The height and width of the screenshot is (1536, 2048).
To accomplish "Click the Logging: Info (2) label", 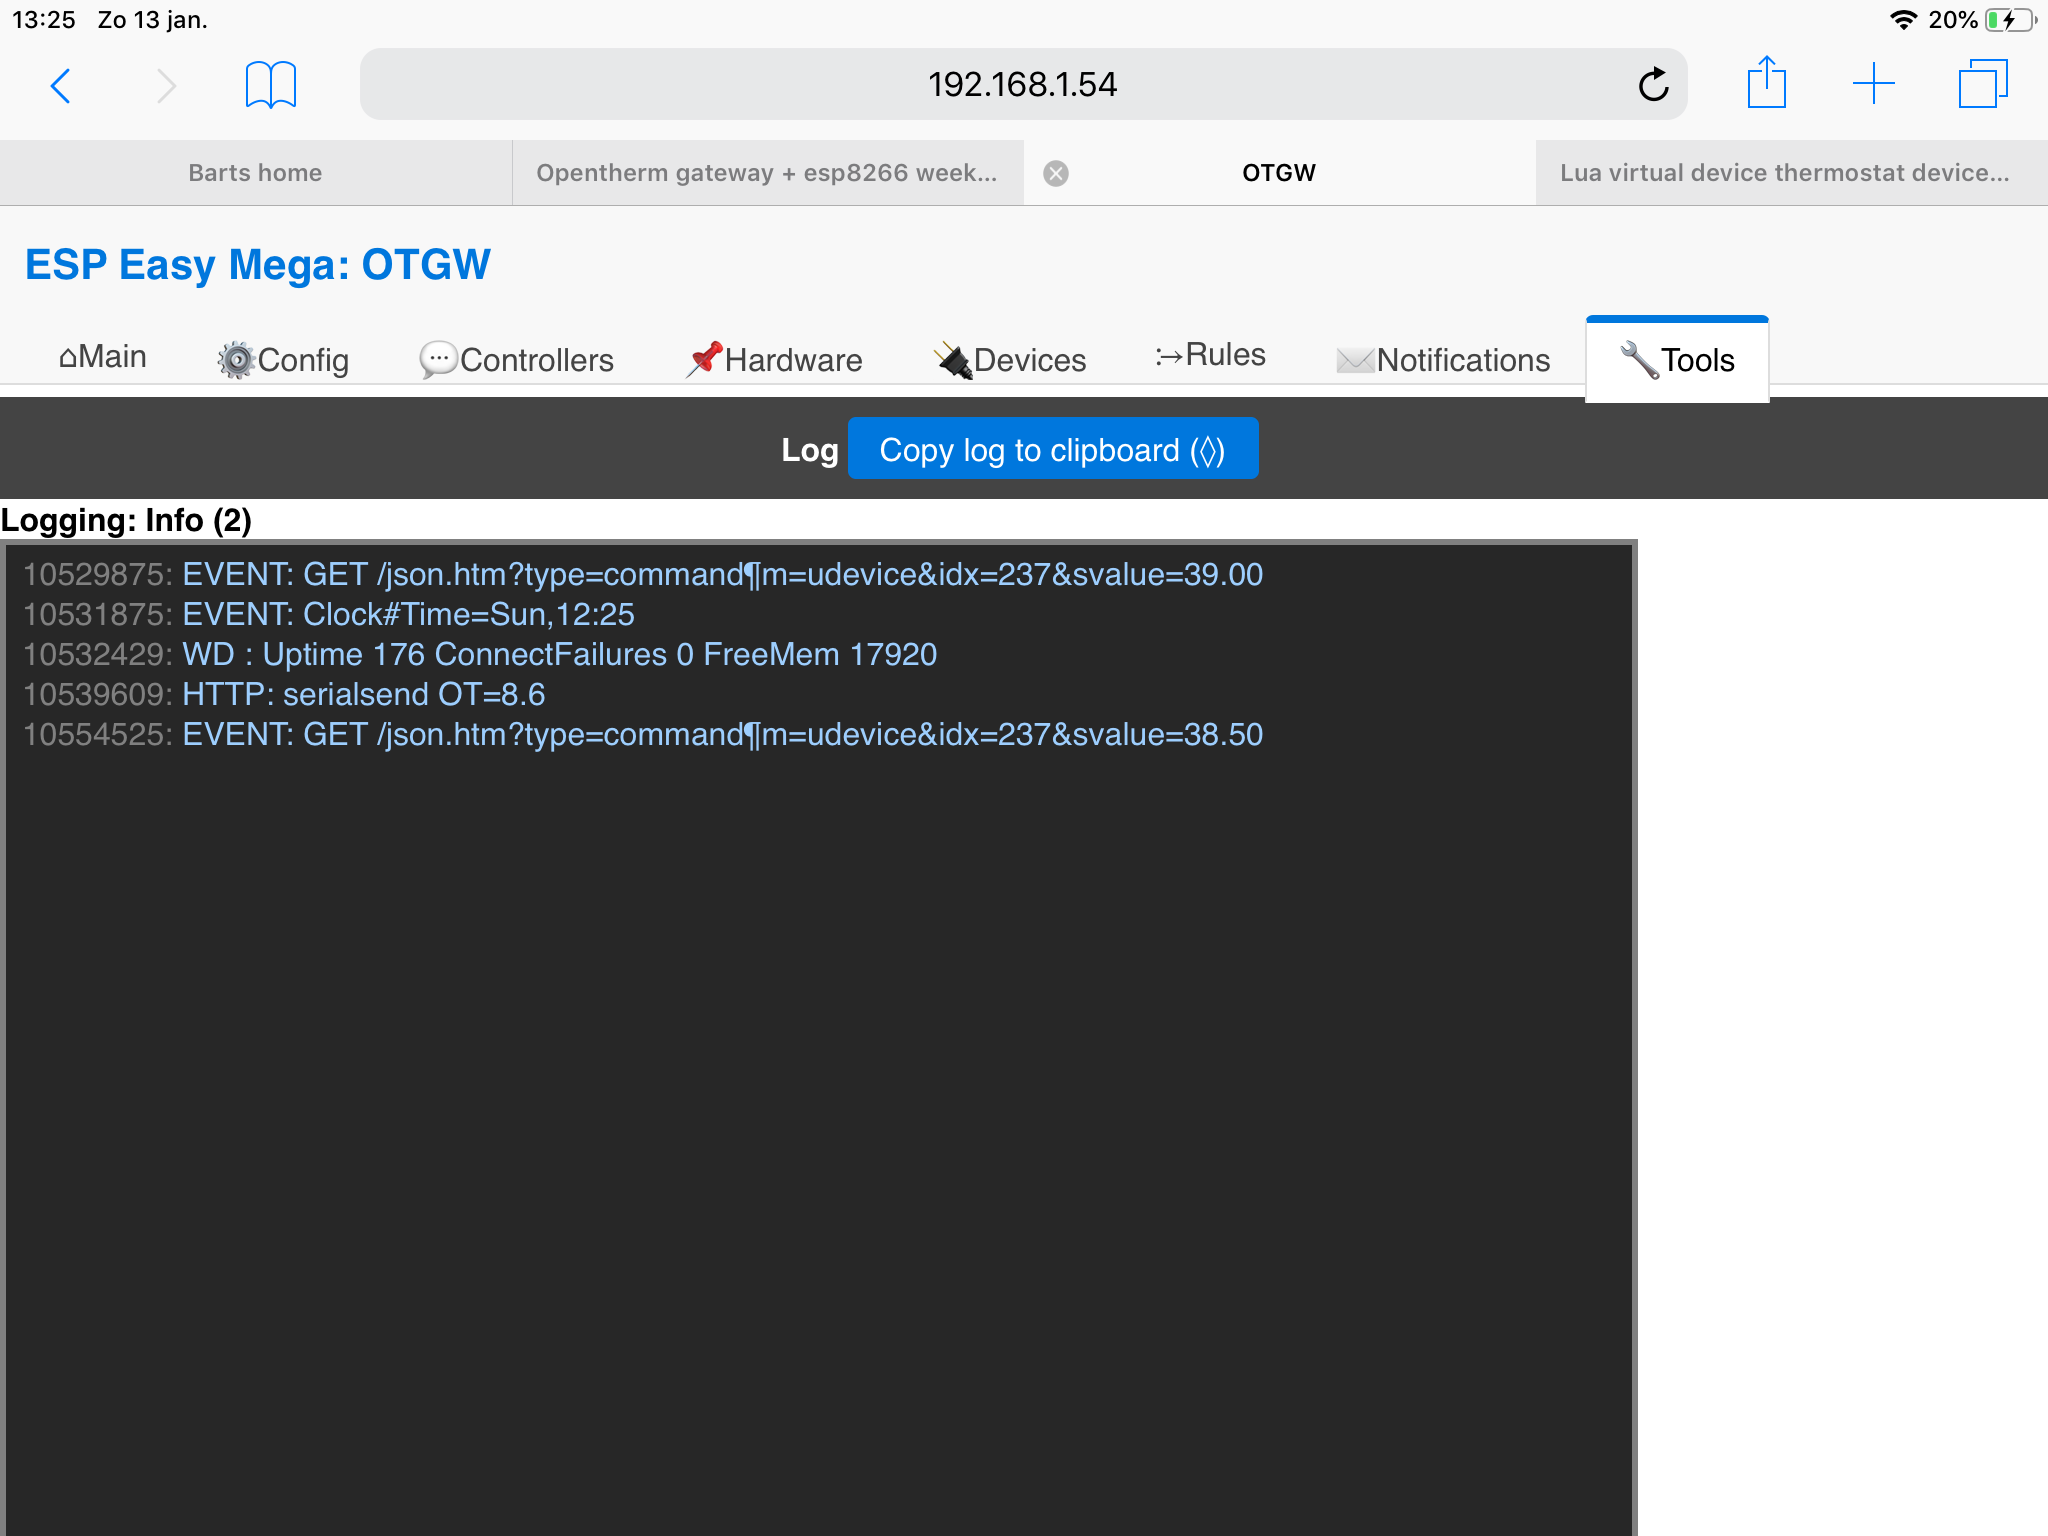I will pyautogui.click(x=126, y=521).
